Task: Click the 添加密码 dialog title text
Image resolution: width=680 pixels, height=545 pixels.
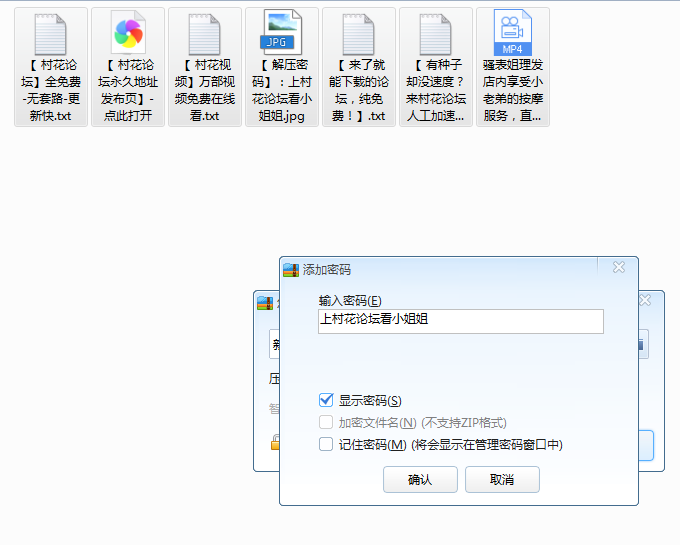Action: click(x=327, y=270)
